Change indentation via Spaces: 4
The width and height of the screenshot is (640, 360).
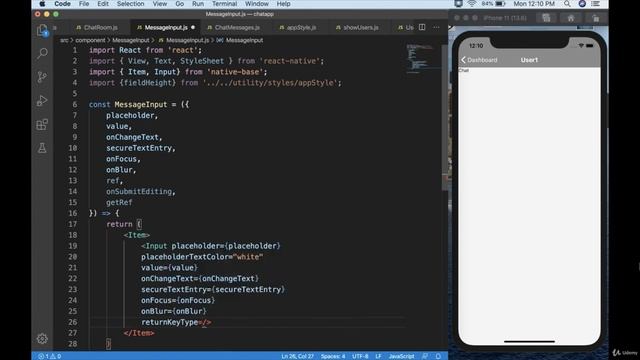point(333,356)
